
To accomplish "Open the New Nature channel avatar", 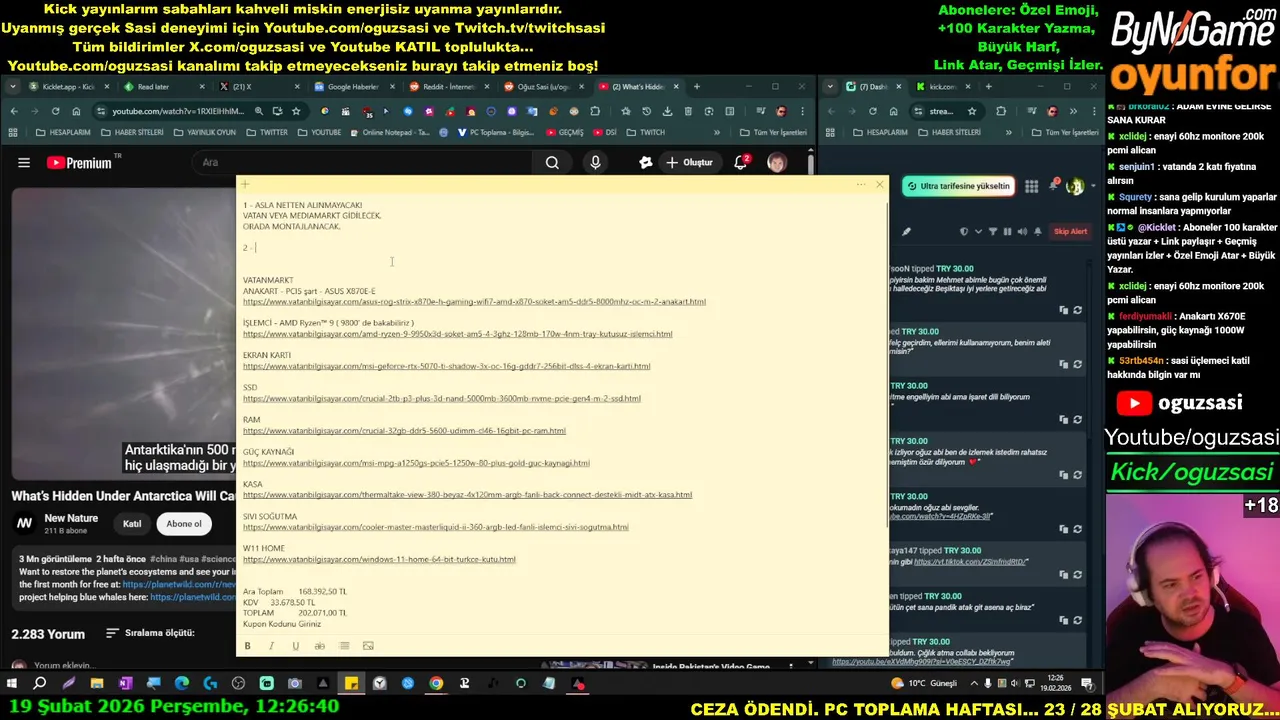I will pyautogui.click(x=25, y=523).
